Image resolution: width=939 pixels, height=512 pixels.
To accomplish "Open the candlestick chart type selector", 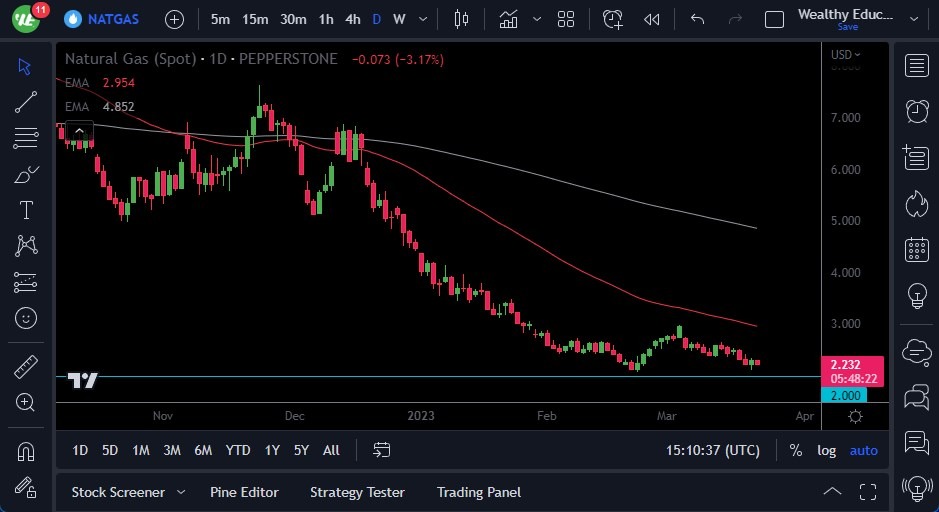I will pyautogui.click(x=461, y=19).
